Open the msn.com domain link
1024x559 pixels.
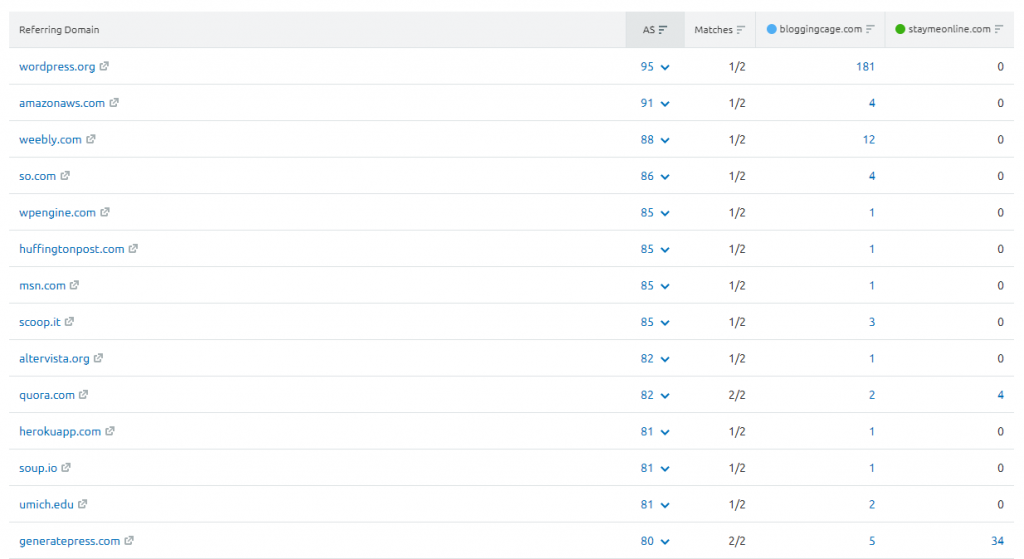click(x=42, y=286)
